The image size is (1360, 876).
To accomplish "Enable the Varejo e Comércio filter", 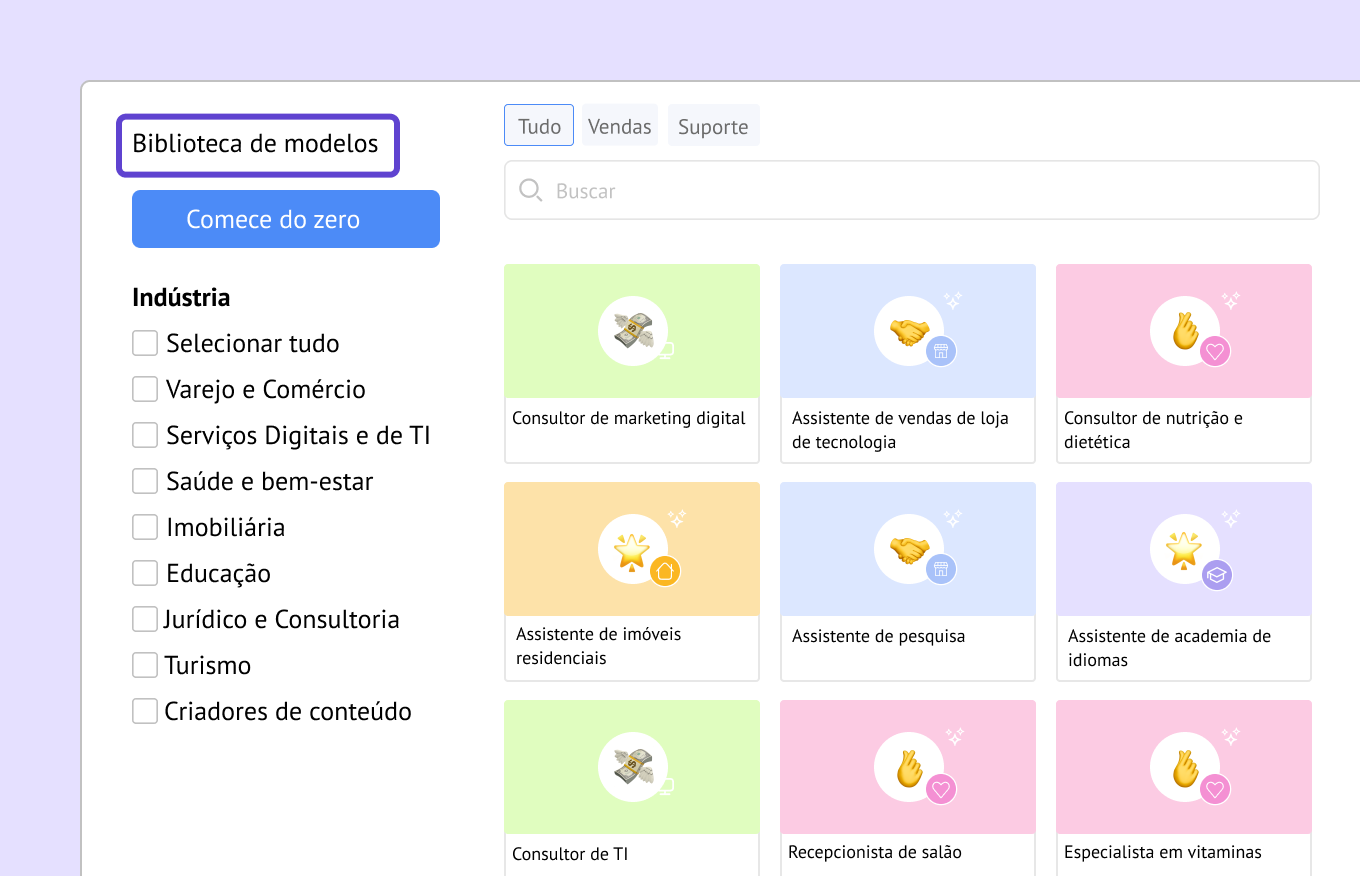I will (x=145, y=389).
